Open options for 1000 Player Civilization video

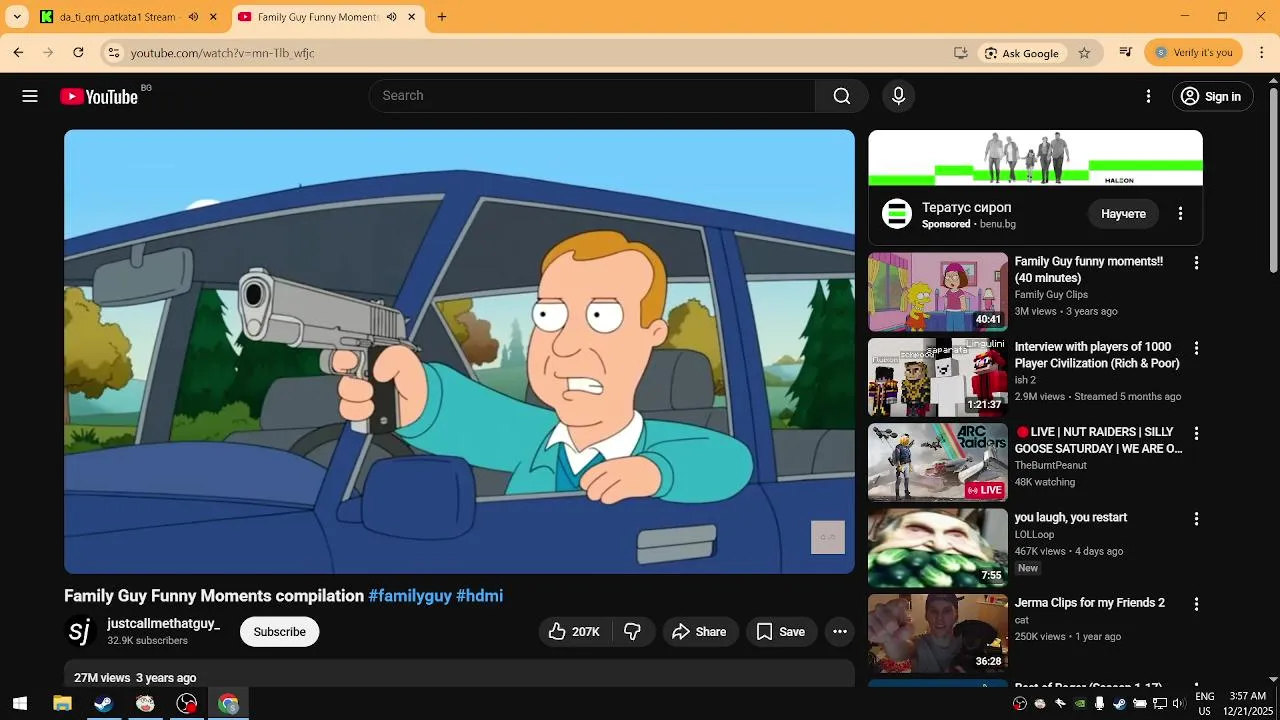(1196, 348)
